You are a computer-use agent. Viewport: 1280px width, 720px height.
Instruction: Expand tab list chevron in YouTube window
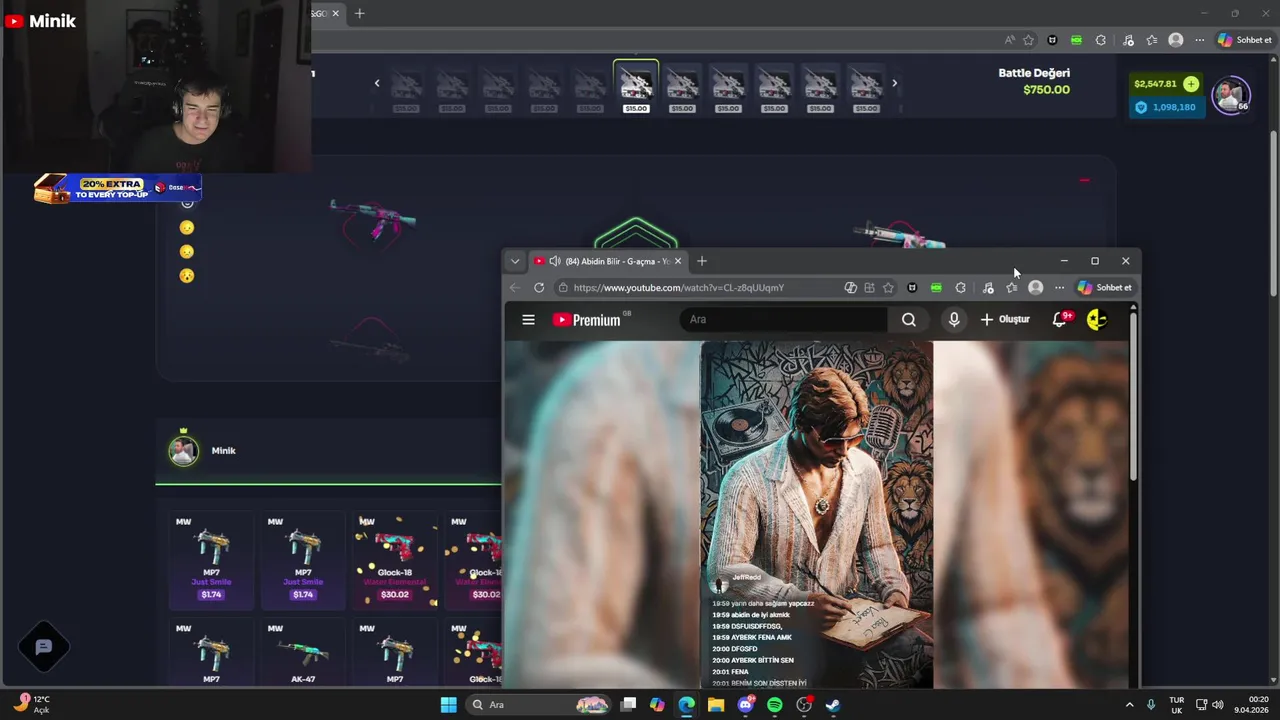(x=515, y=261)
